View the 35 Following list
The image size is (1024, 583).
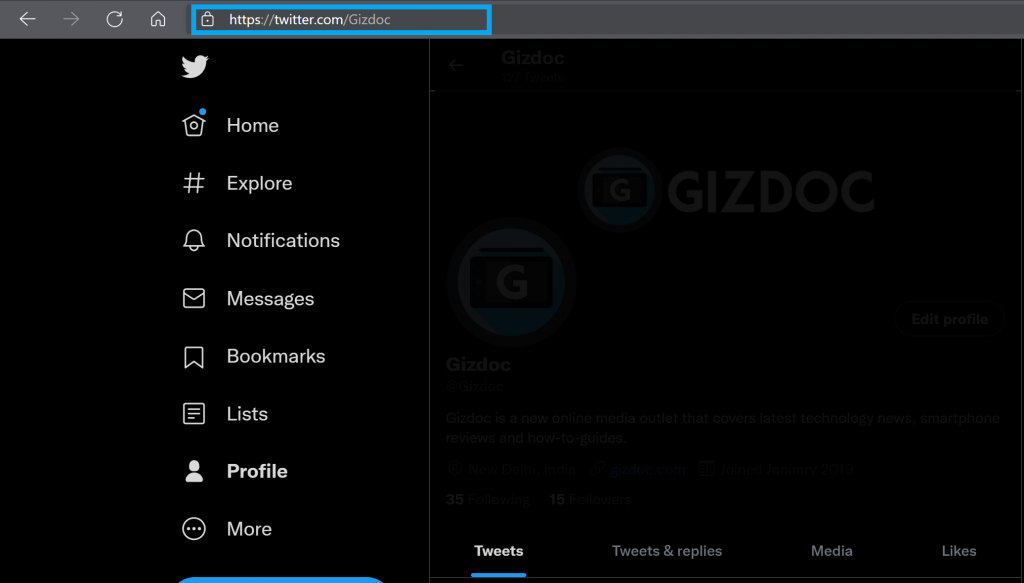(x=488, y=500)
